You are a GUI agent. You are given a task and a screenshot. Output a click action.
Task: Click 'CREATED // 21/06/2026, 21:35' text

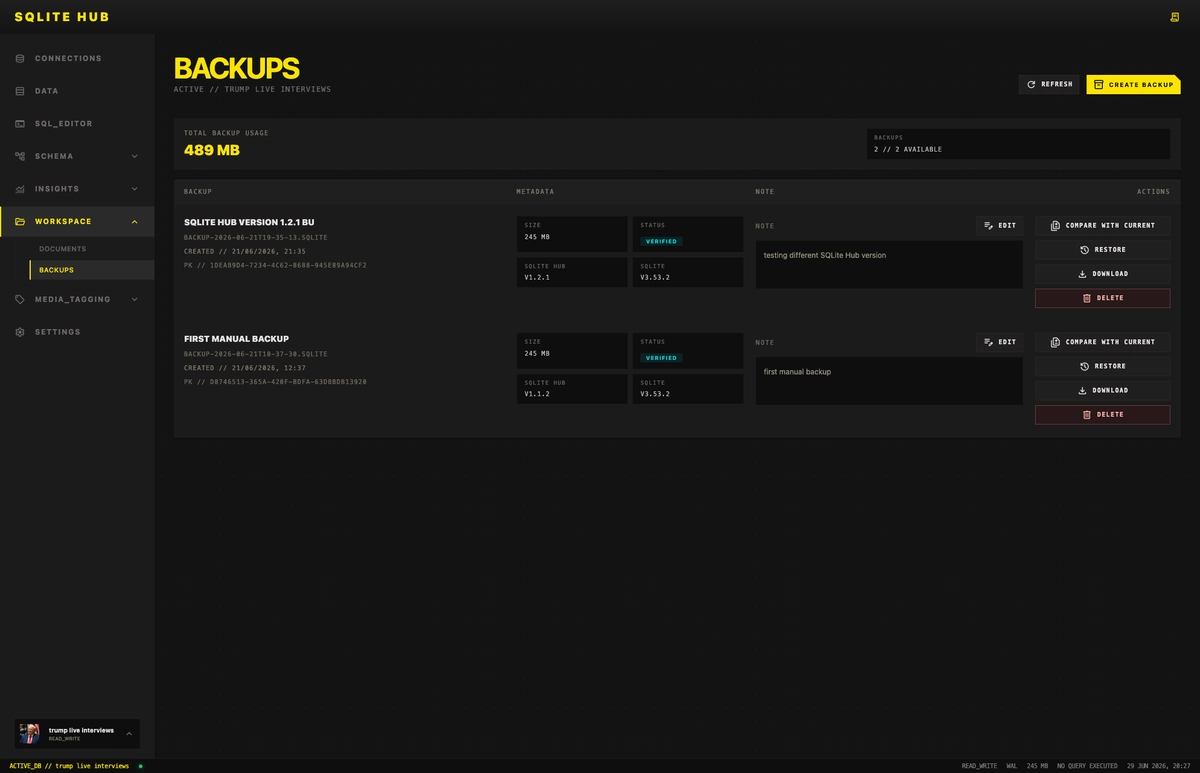point(245,251)
